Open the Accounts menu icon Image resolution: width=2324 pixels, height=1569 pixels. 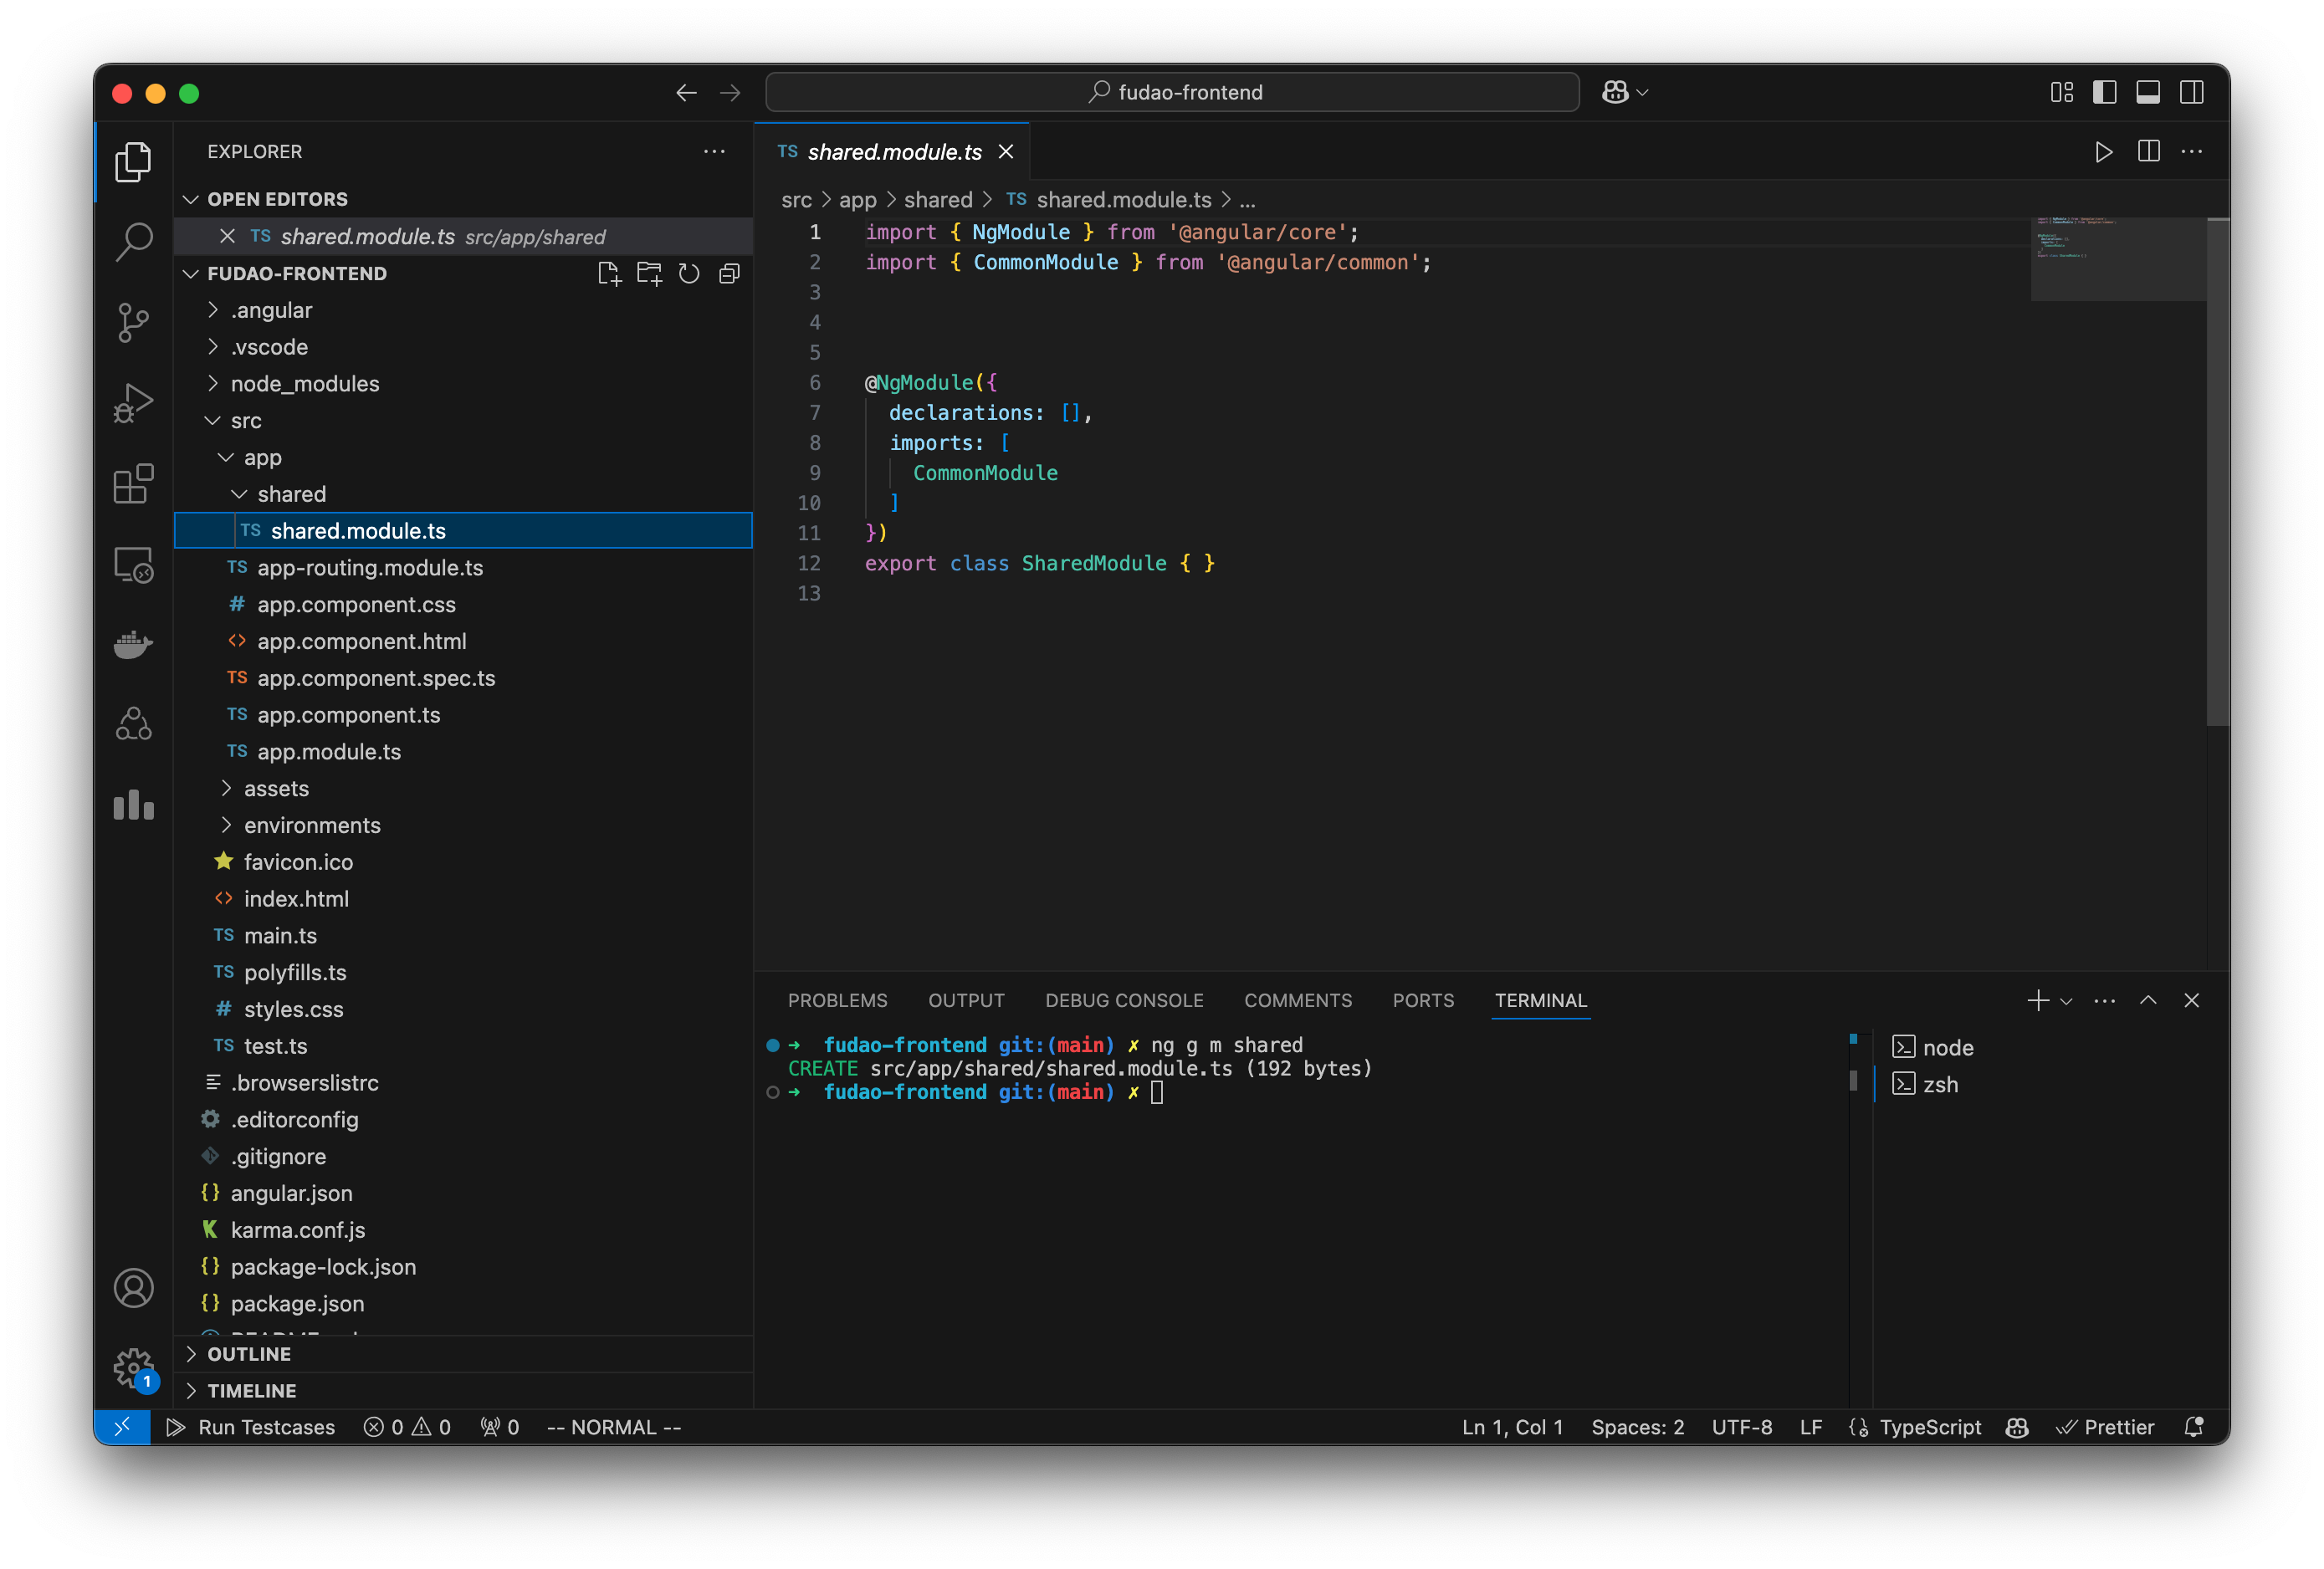coord(133,1288)
